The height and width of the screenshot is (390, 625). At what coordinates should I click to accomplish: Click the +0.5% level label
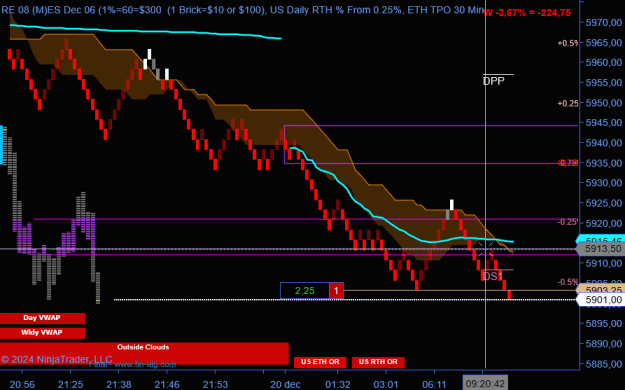pos(568,43)
